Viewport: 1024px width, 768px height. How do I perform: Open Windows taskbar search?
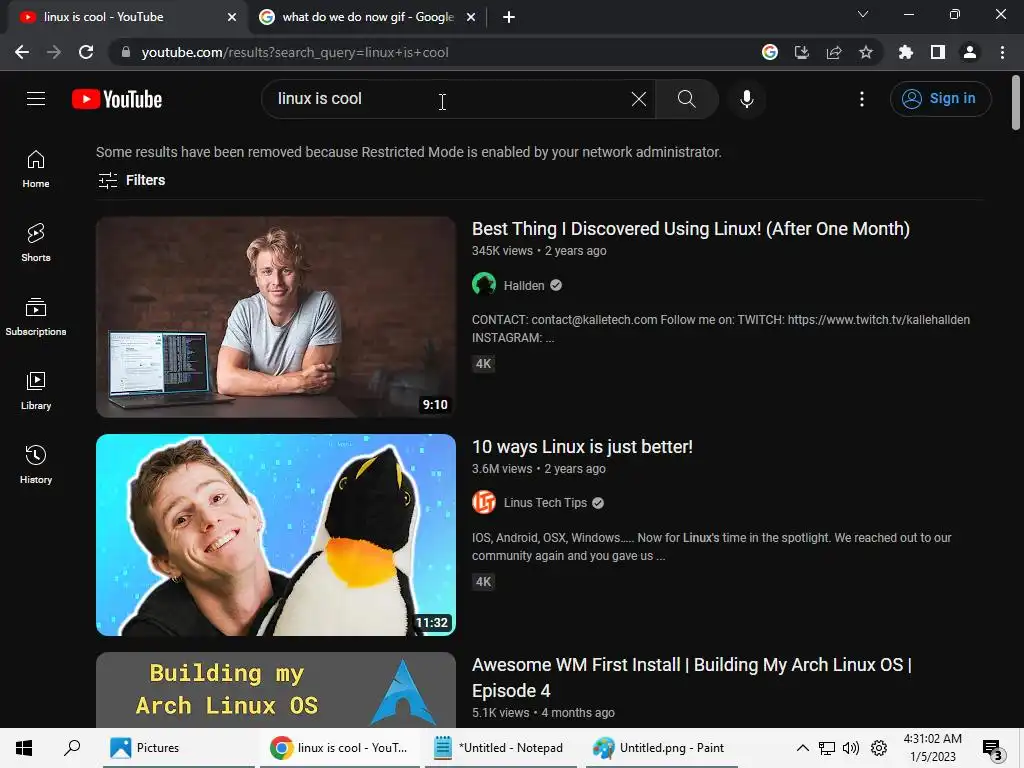point(72,748)
